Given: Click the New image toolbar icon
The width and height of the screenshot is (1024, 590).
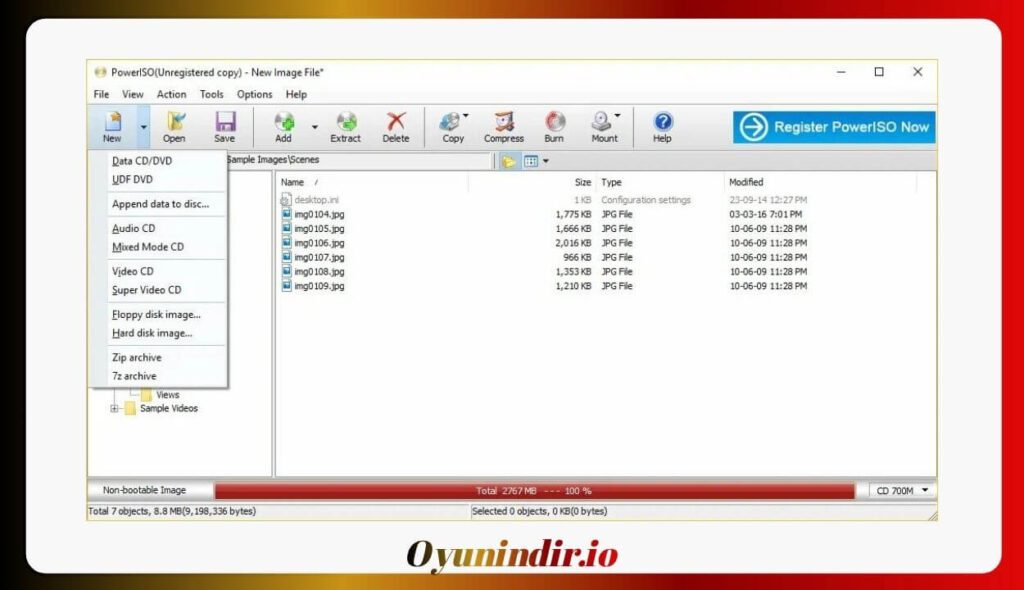Looking at the screenshot, I should 112,122.
